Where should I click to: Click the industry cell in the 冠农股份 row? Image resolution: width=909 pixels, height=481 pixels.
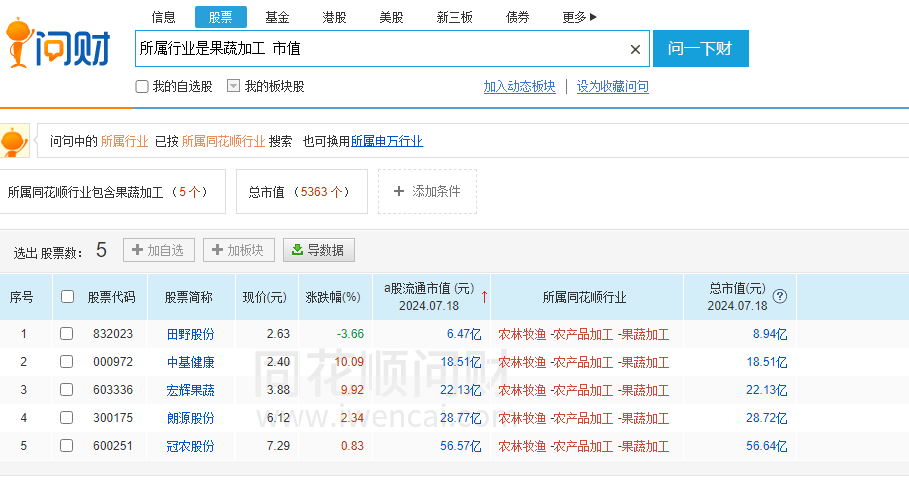pyautogui.click(x=584, y=446)
